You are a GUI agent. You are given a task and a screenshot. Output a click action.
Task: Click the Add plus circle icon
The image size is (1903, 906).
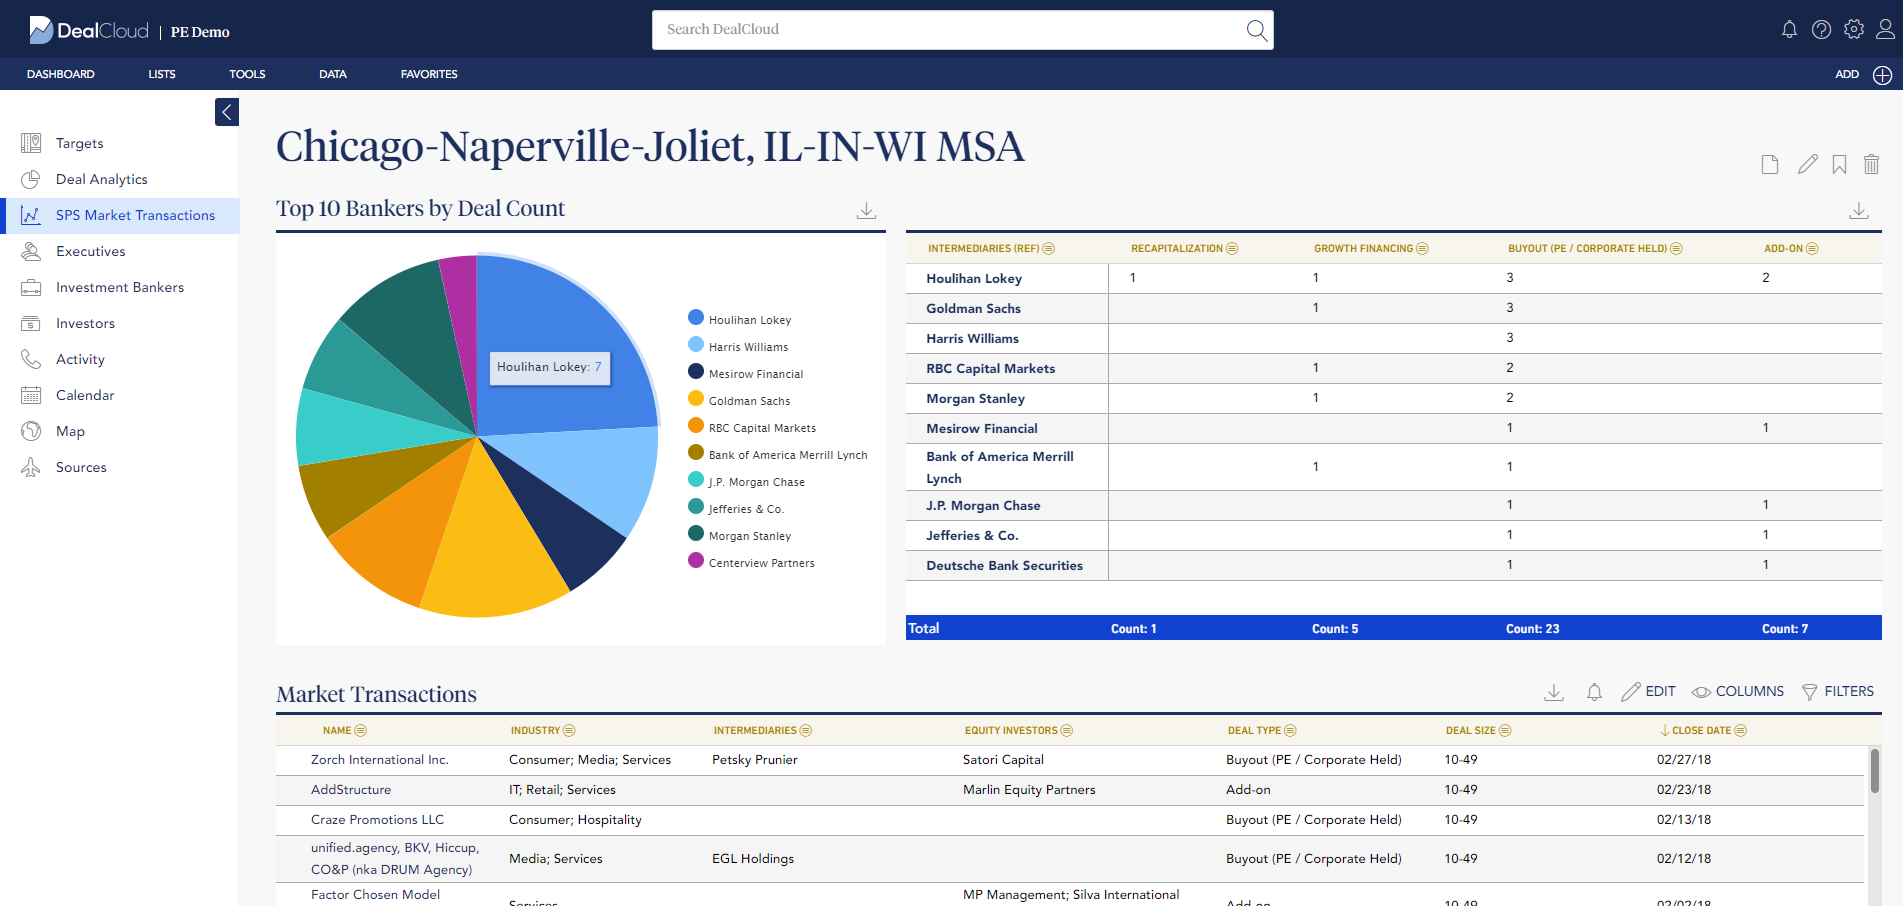click(1882, 75)
